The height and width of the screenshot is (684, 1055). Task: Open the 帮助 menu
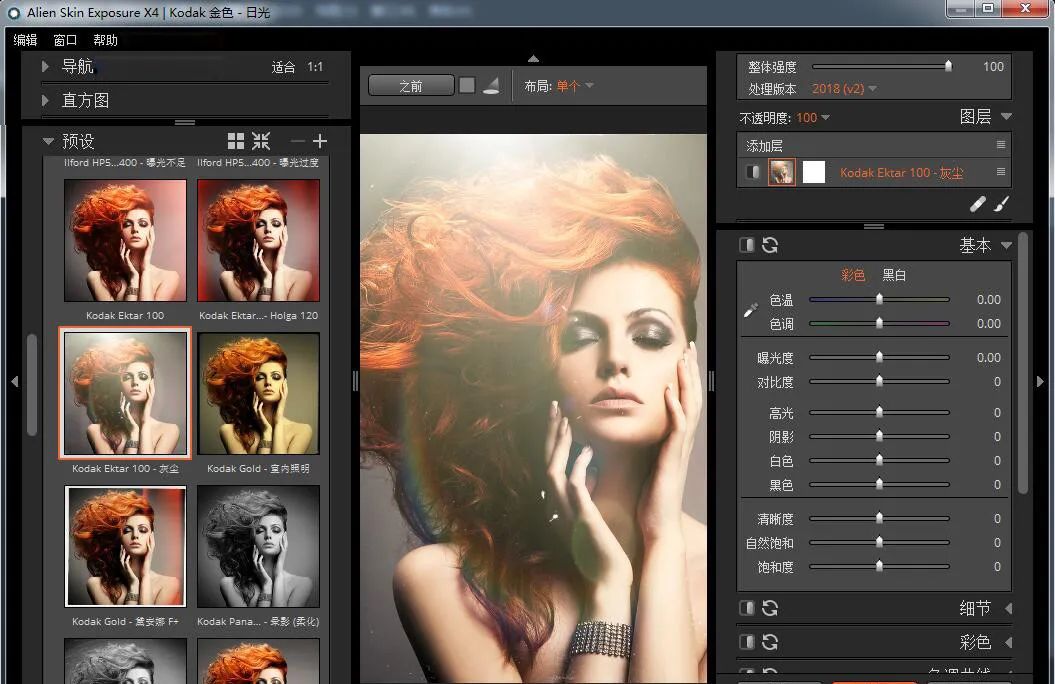pyautogui.click(x=106, y=40)
